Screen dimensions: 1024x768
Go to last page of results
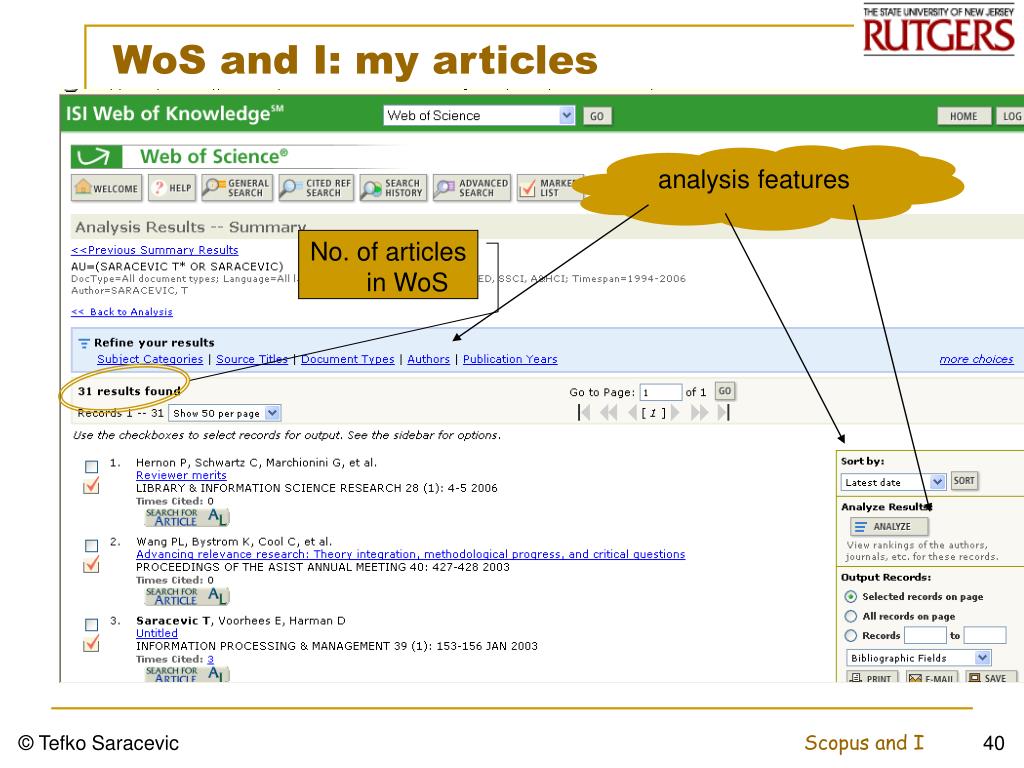pyautogui.click(x=724, y=412)
